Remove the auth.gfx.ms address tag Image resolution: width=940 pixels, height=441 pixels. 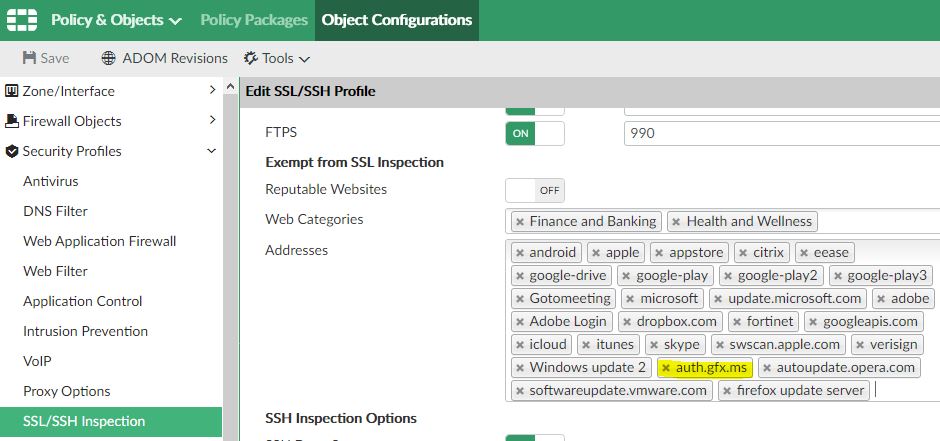click(x=666, y=368)
